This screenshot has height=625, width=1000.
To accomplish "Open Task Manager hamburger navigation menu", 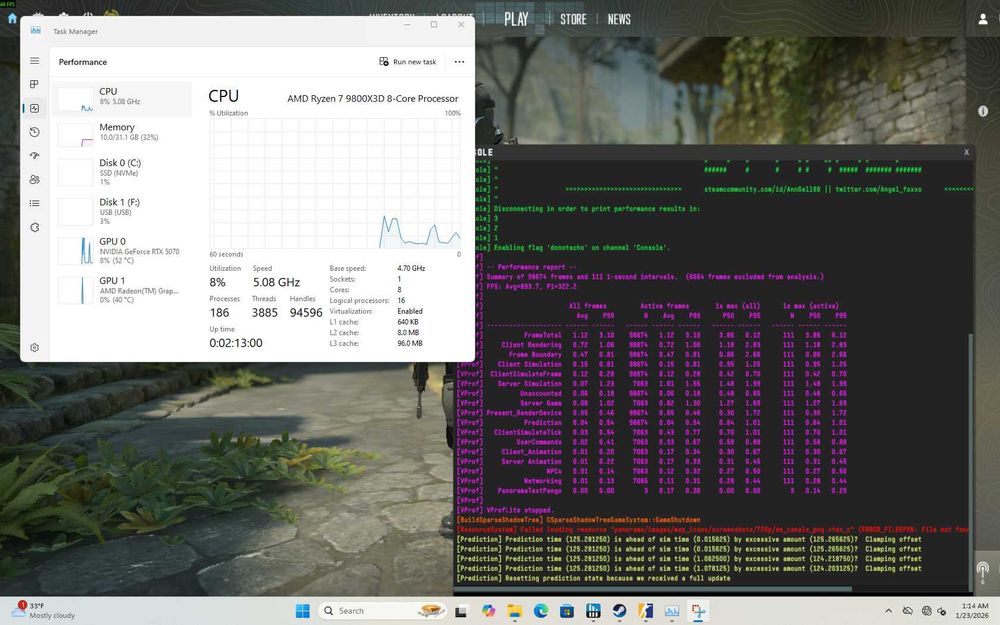I will (x=34, y=61).
